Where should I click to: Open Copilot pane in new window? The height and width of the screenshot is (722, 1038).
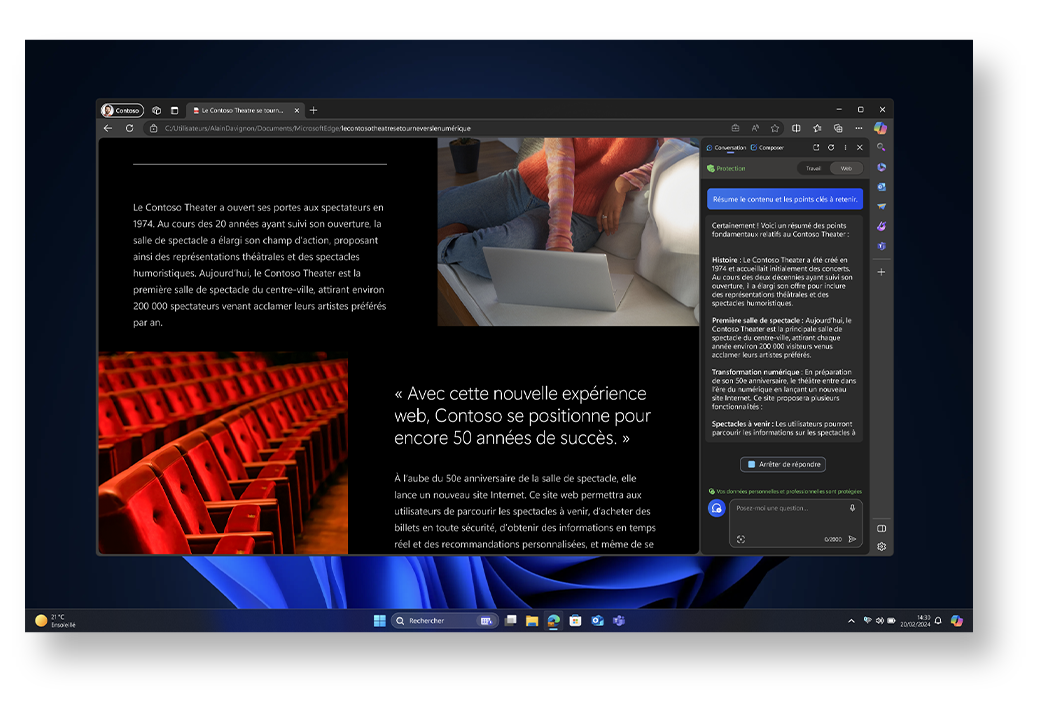tap(816, 148)
